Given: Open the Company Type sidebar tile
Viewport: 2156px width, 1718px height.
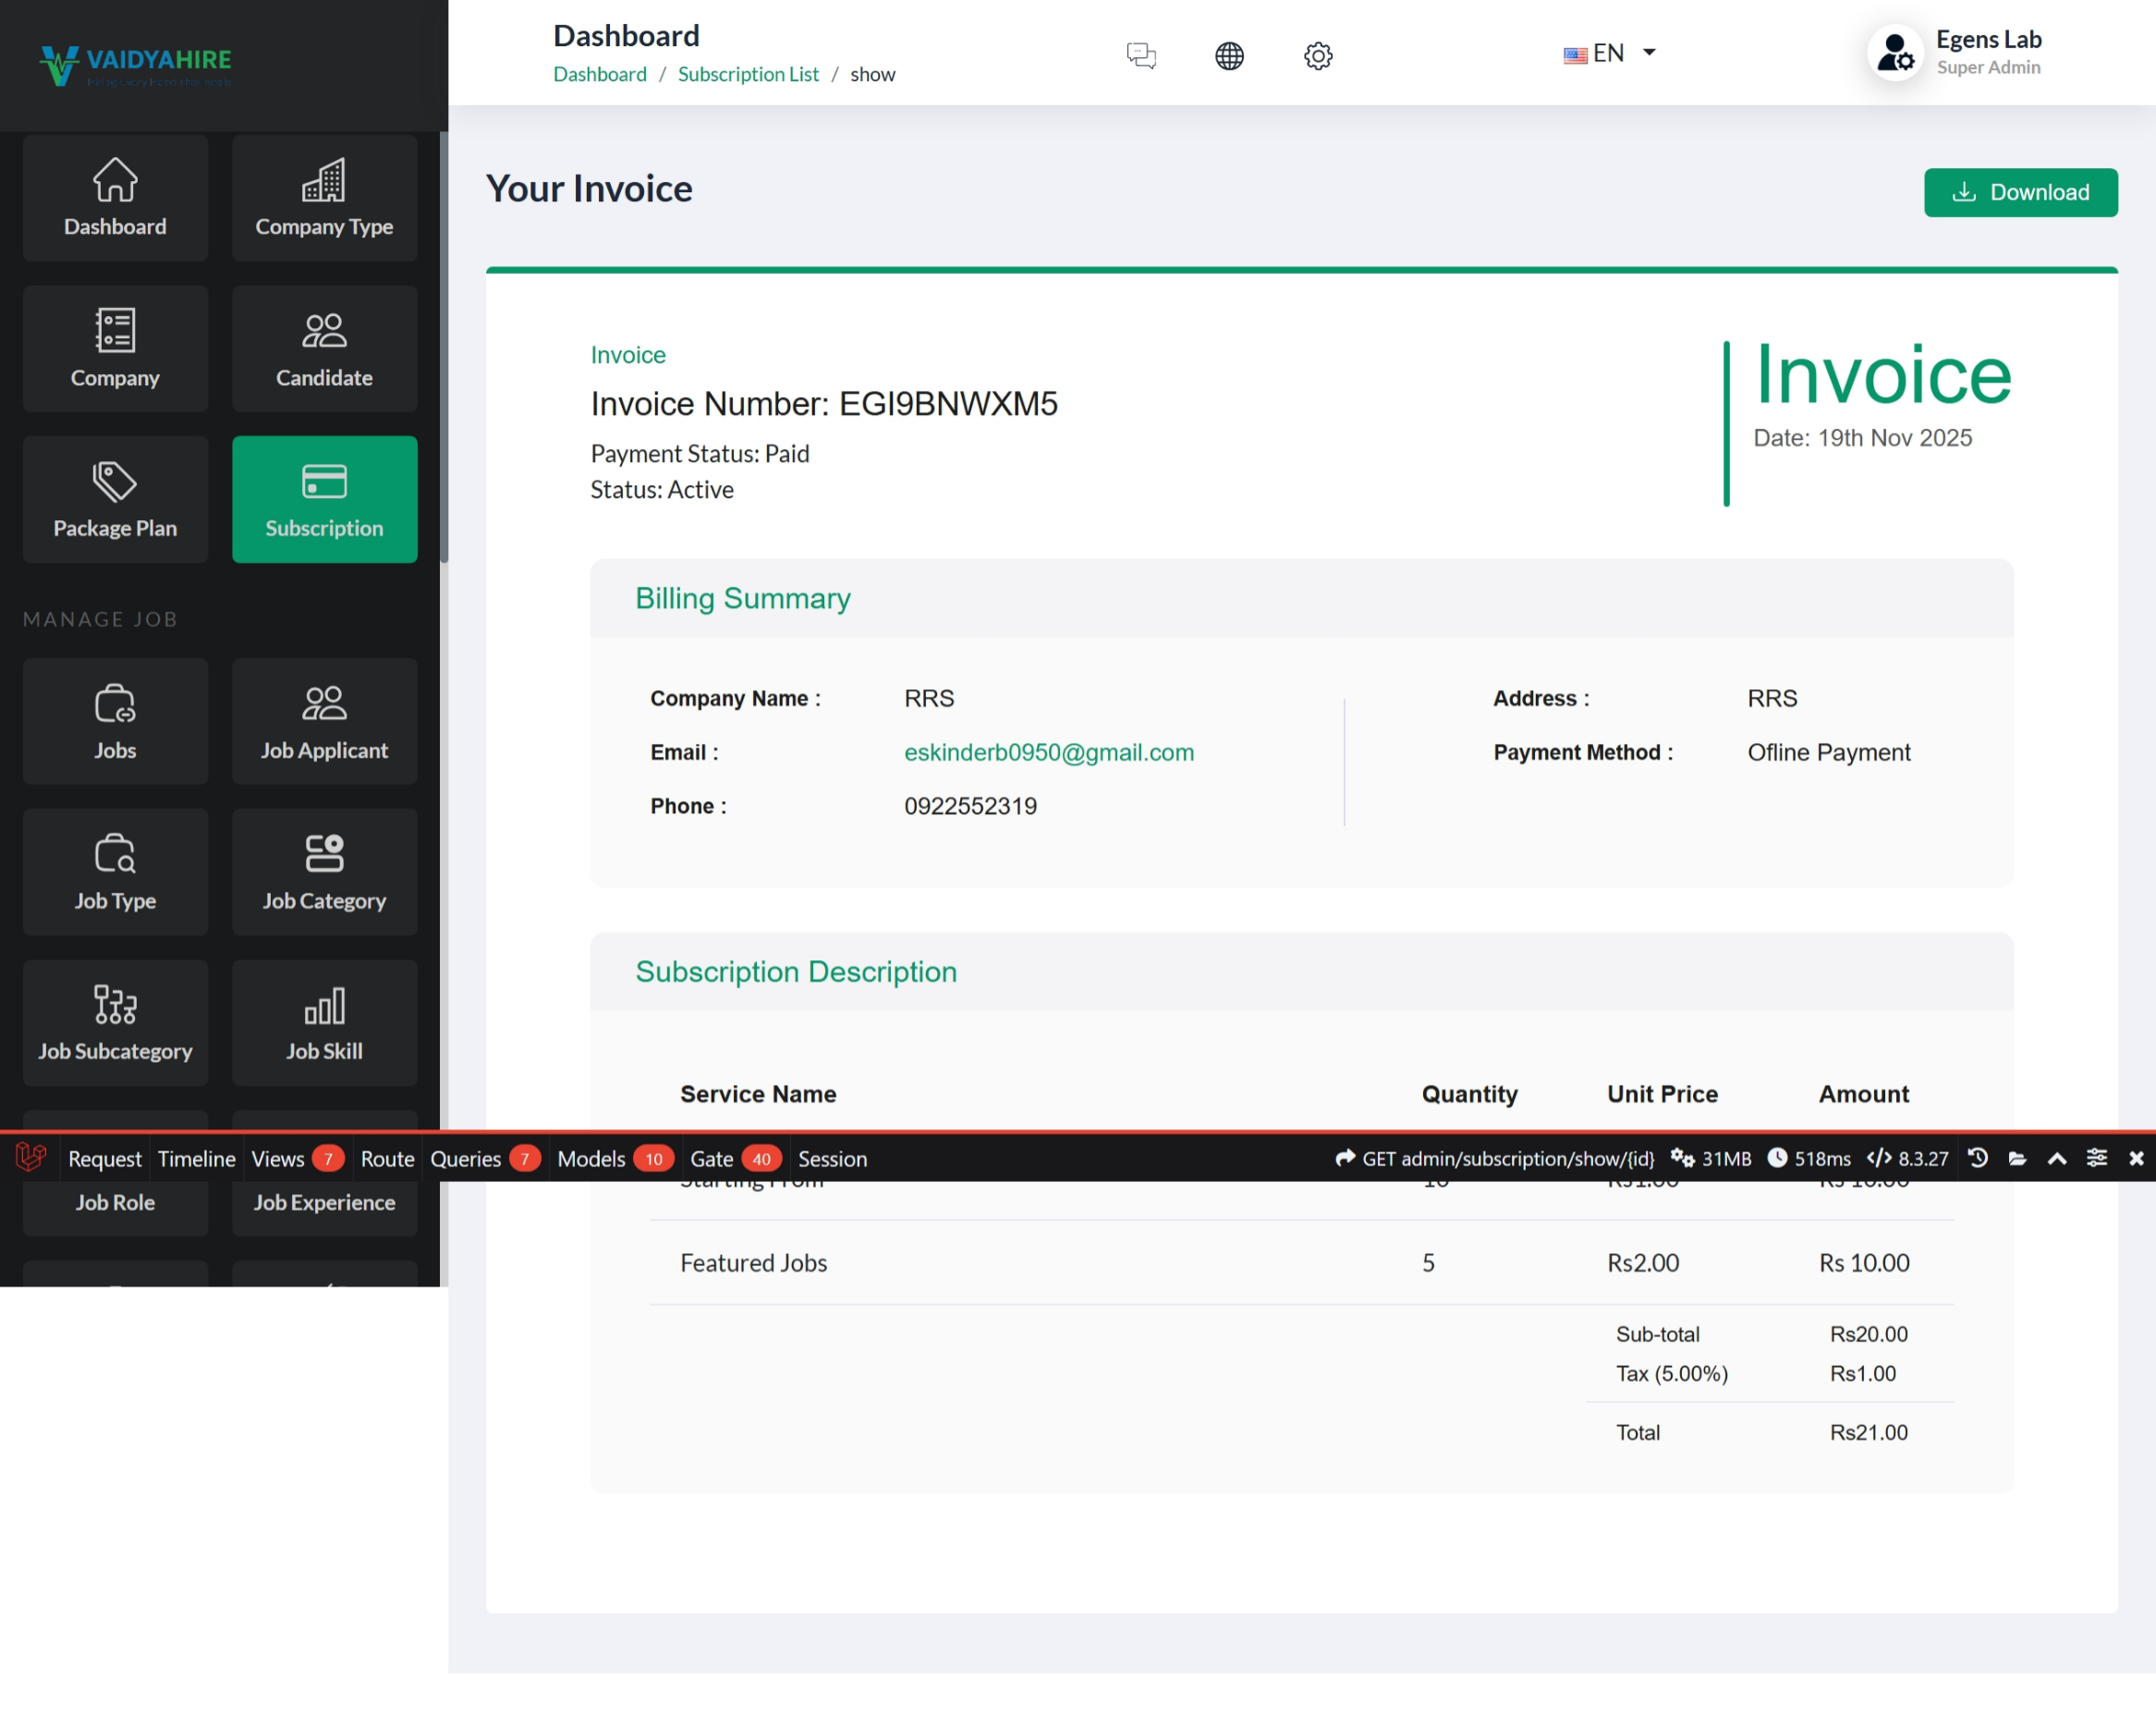Looking at the screenshot, I should (324, 198).
